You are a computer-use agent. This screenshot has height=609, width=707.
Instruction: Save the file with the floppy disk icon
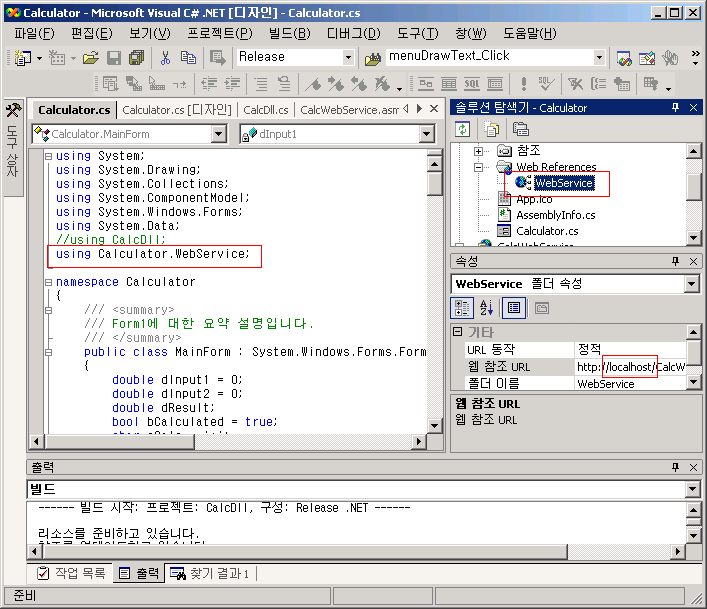click(114, 58)
